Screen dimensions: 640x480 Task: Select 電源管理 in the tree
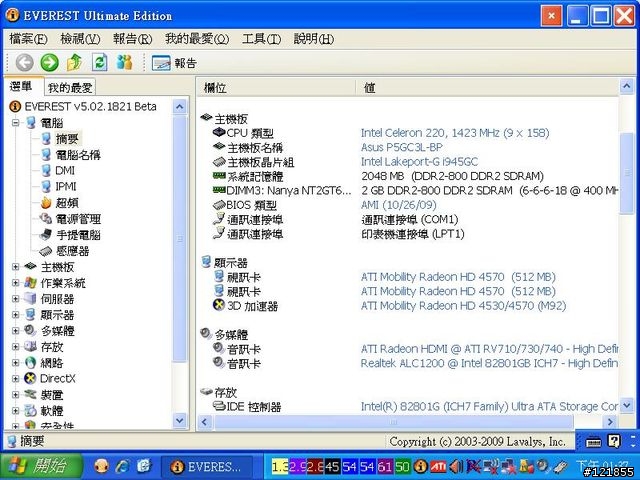[78, 219]
